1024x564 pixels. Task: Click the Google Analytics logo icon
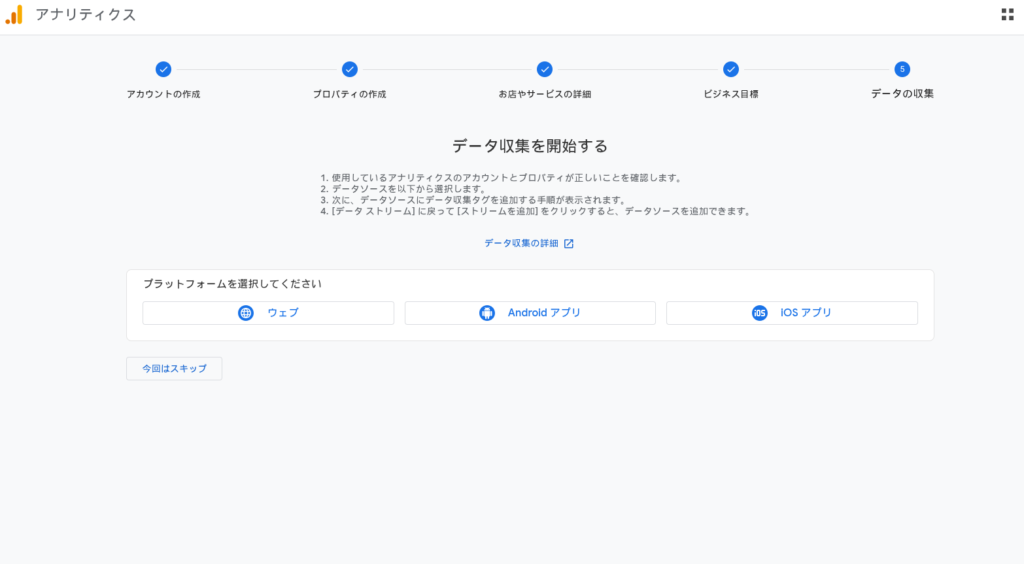(x=14, y=15)
